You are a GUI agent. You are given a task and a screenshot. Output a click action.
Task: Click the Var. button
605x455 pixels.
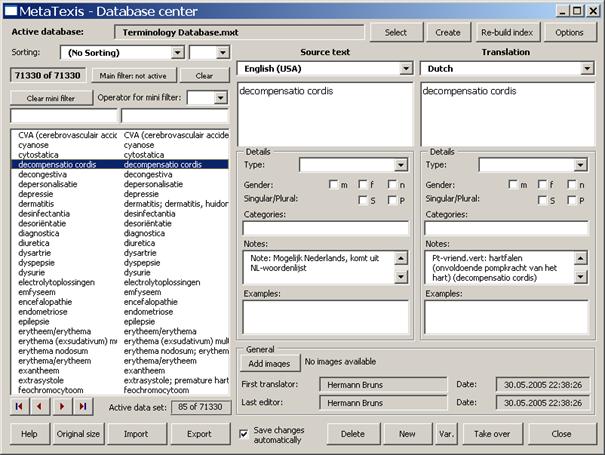[x=446, y=434]
